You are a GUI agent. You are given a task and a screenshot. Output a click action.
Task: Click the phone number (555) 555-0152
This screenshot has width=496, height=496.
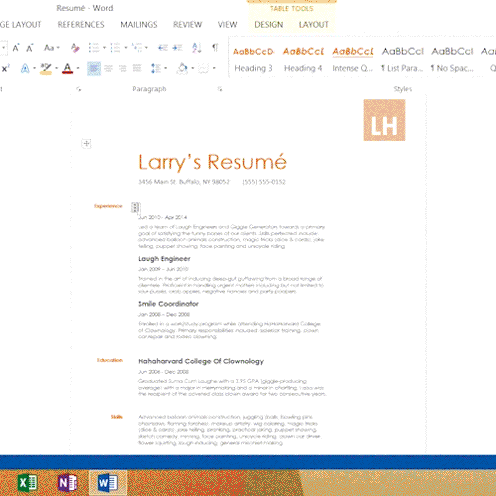point(264,182)
